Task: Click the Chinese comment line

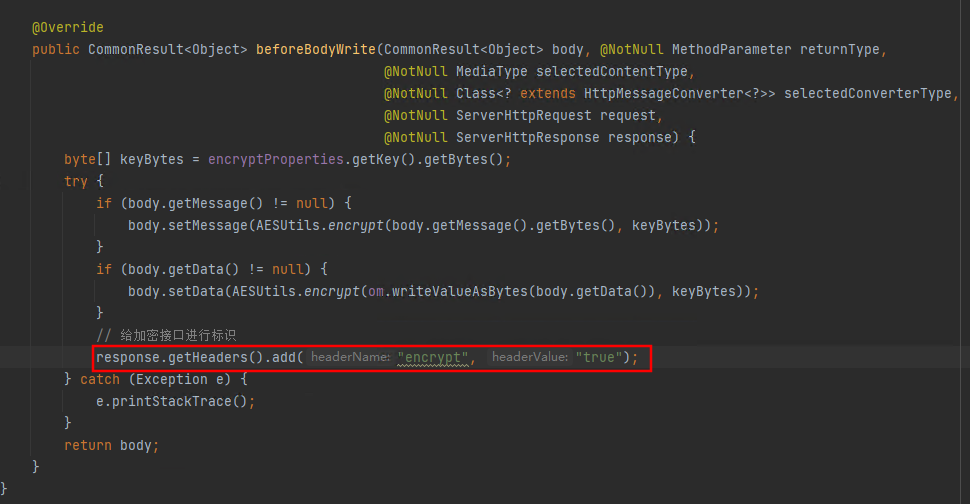Action: click(x=166, y=335)
